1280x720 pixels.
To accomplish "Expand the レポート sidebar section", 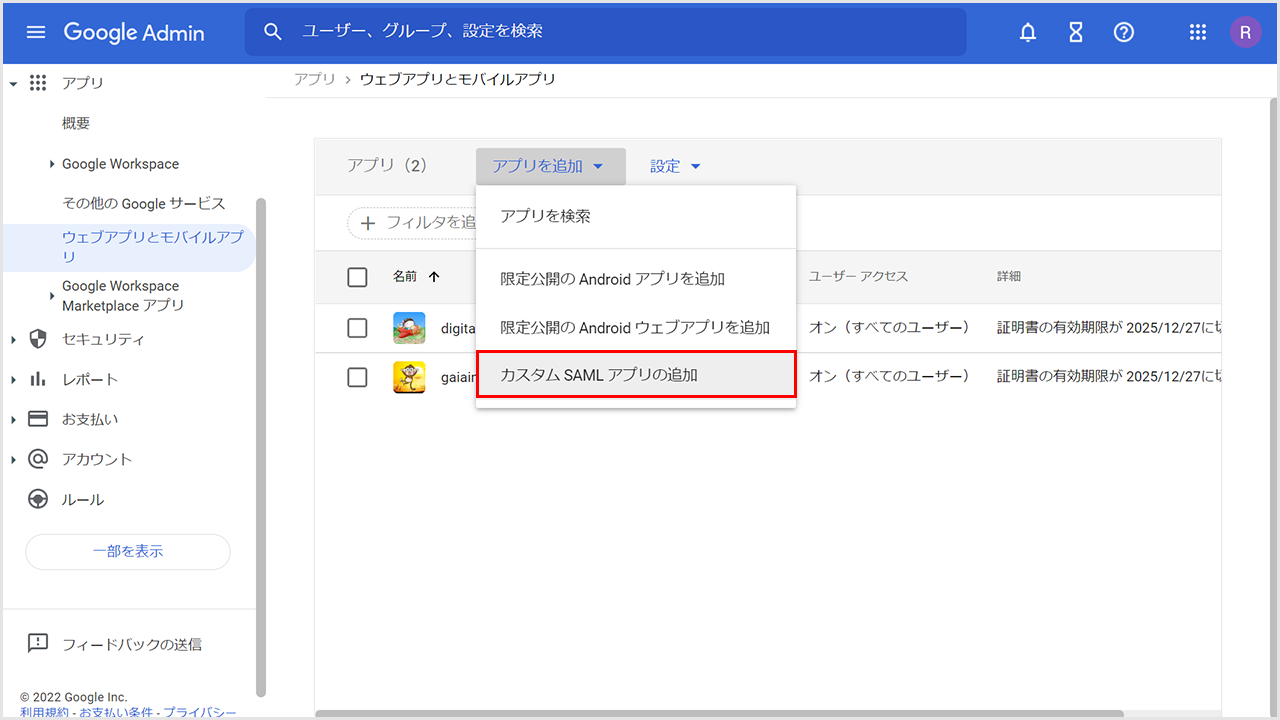I will pyautogui.click(x=13, y=380).
